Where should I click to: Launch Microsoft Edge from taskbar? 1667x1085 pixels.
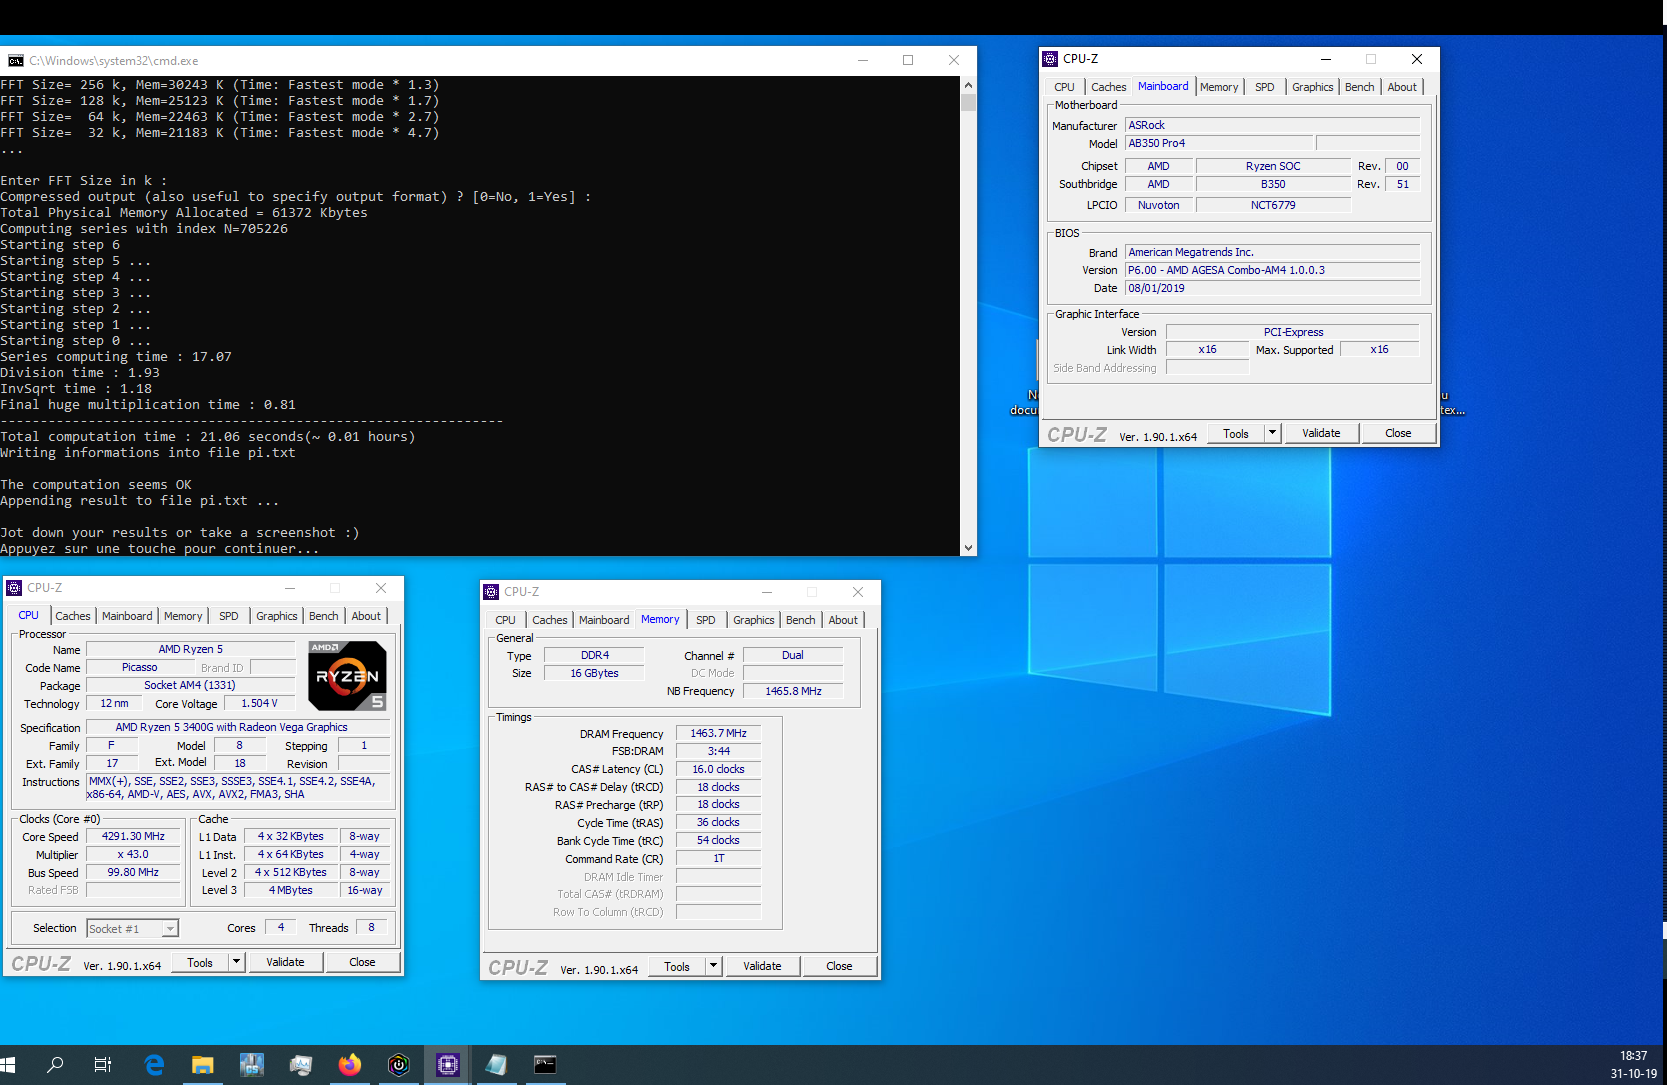154,1065
